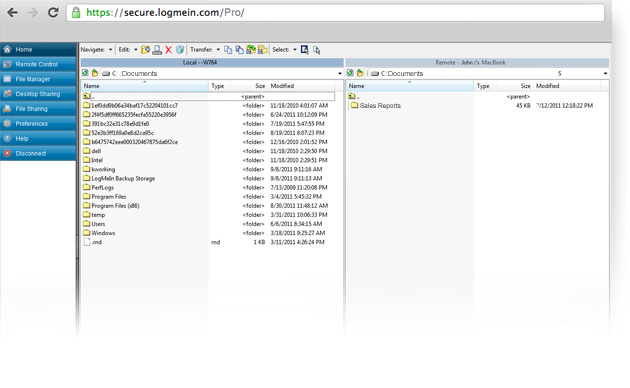The image size is (630, 388).
Task: Sort local files by Type column
Action: click(220, 86)
